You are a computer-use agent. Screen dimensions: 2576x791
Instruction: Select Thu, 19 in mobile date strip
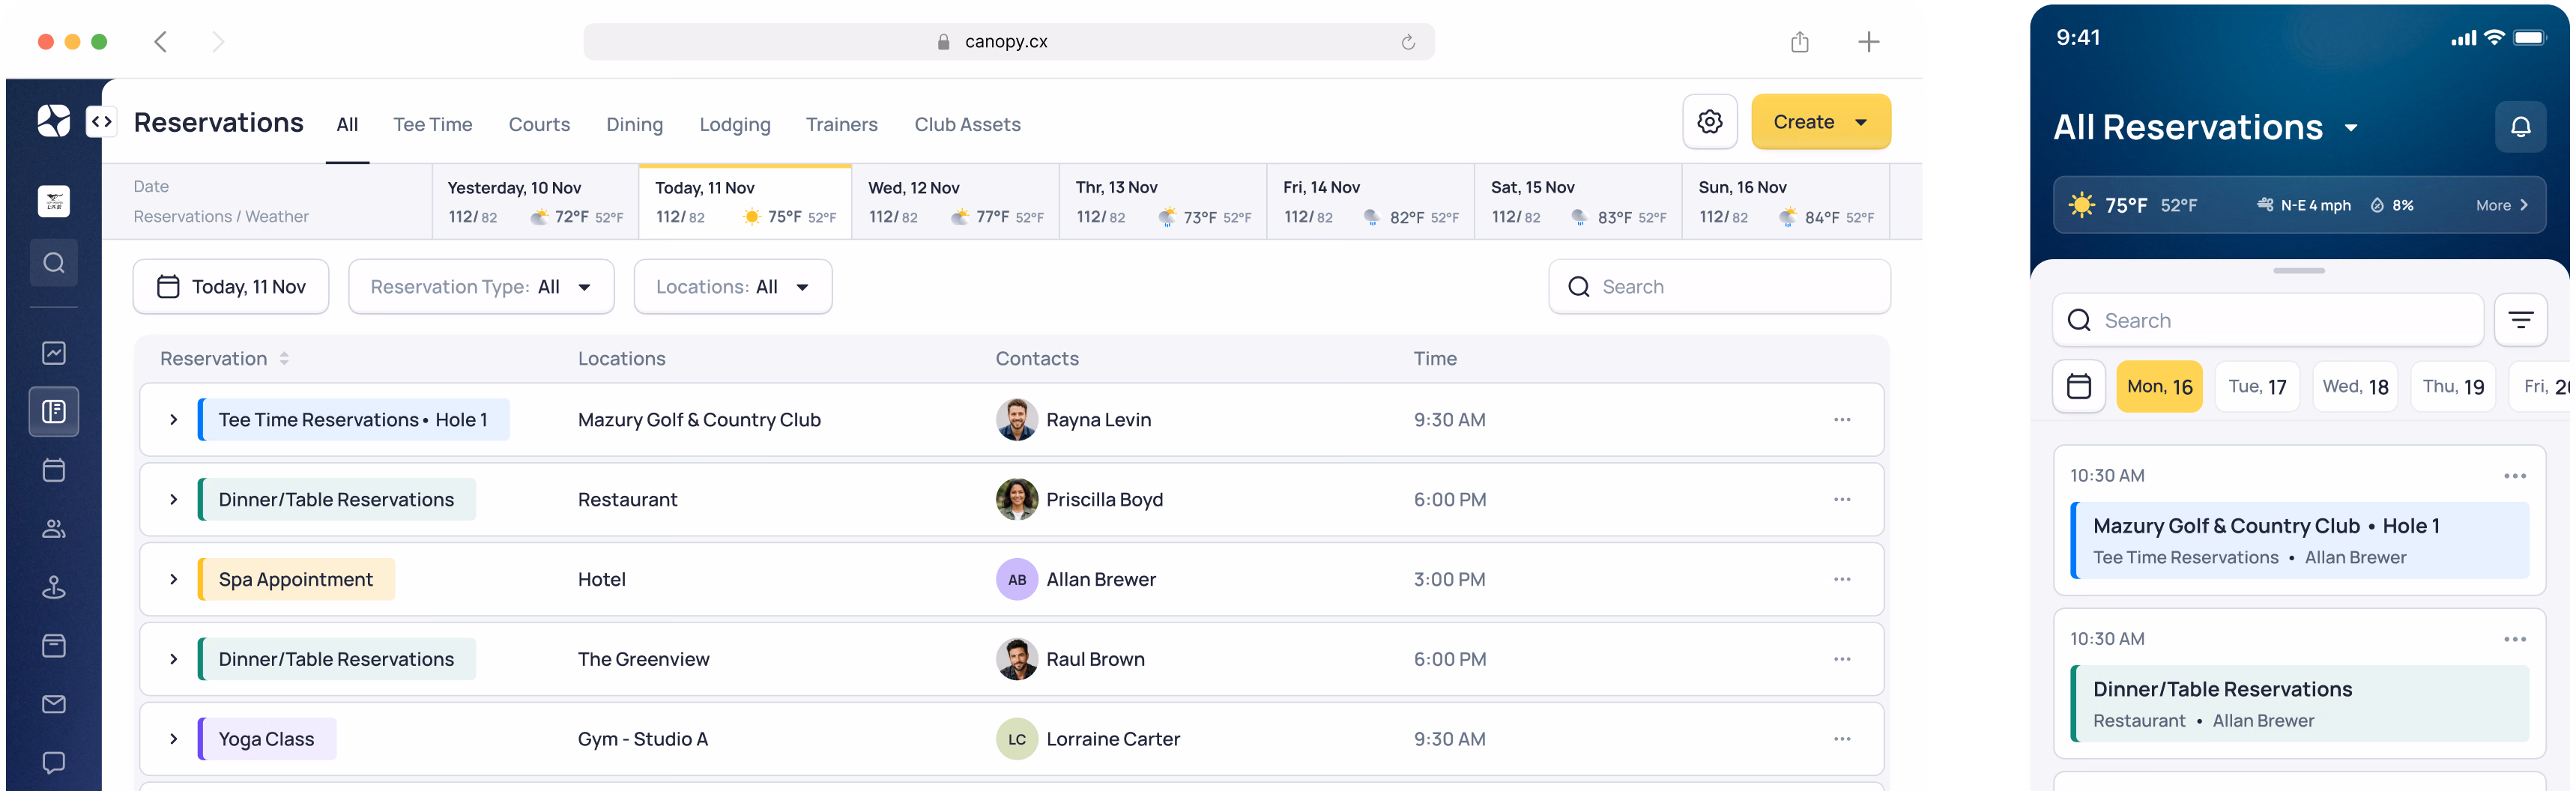point(2453,386)
